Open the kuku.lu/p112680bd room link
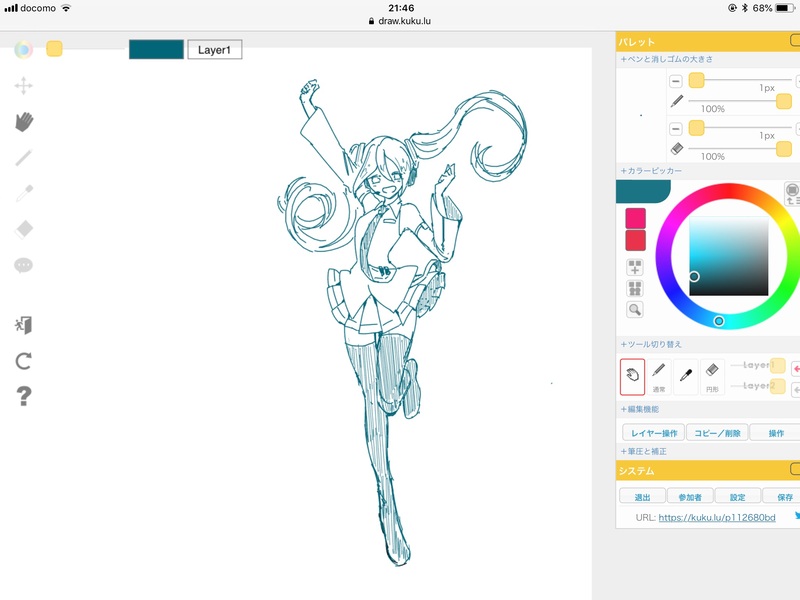 (x=717, y=517)
